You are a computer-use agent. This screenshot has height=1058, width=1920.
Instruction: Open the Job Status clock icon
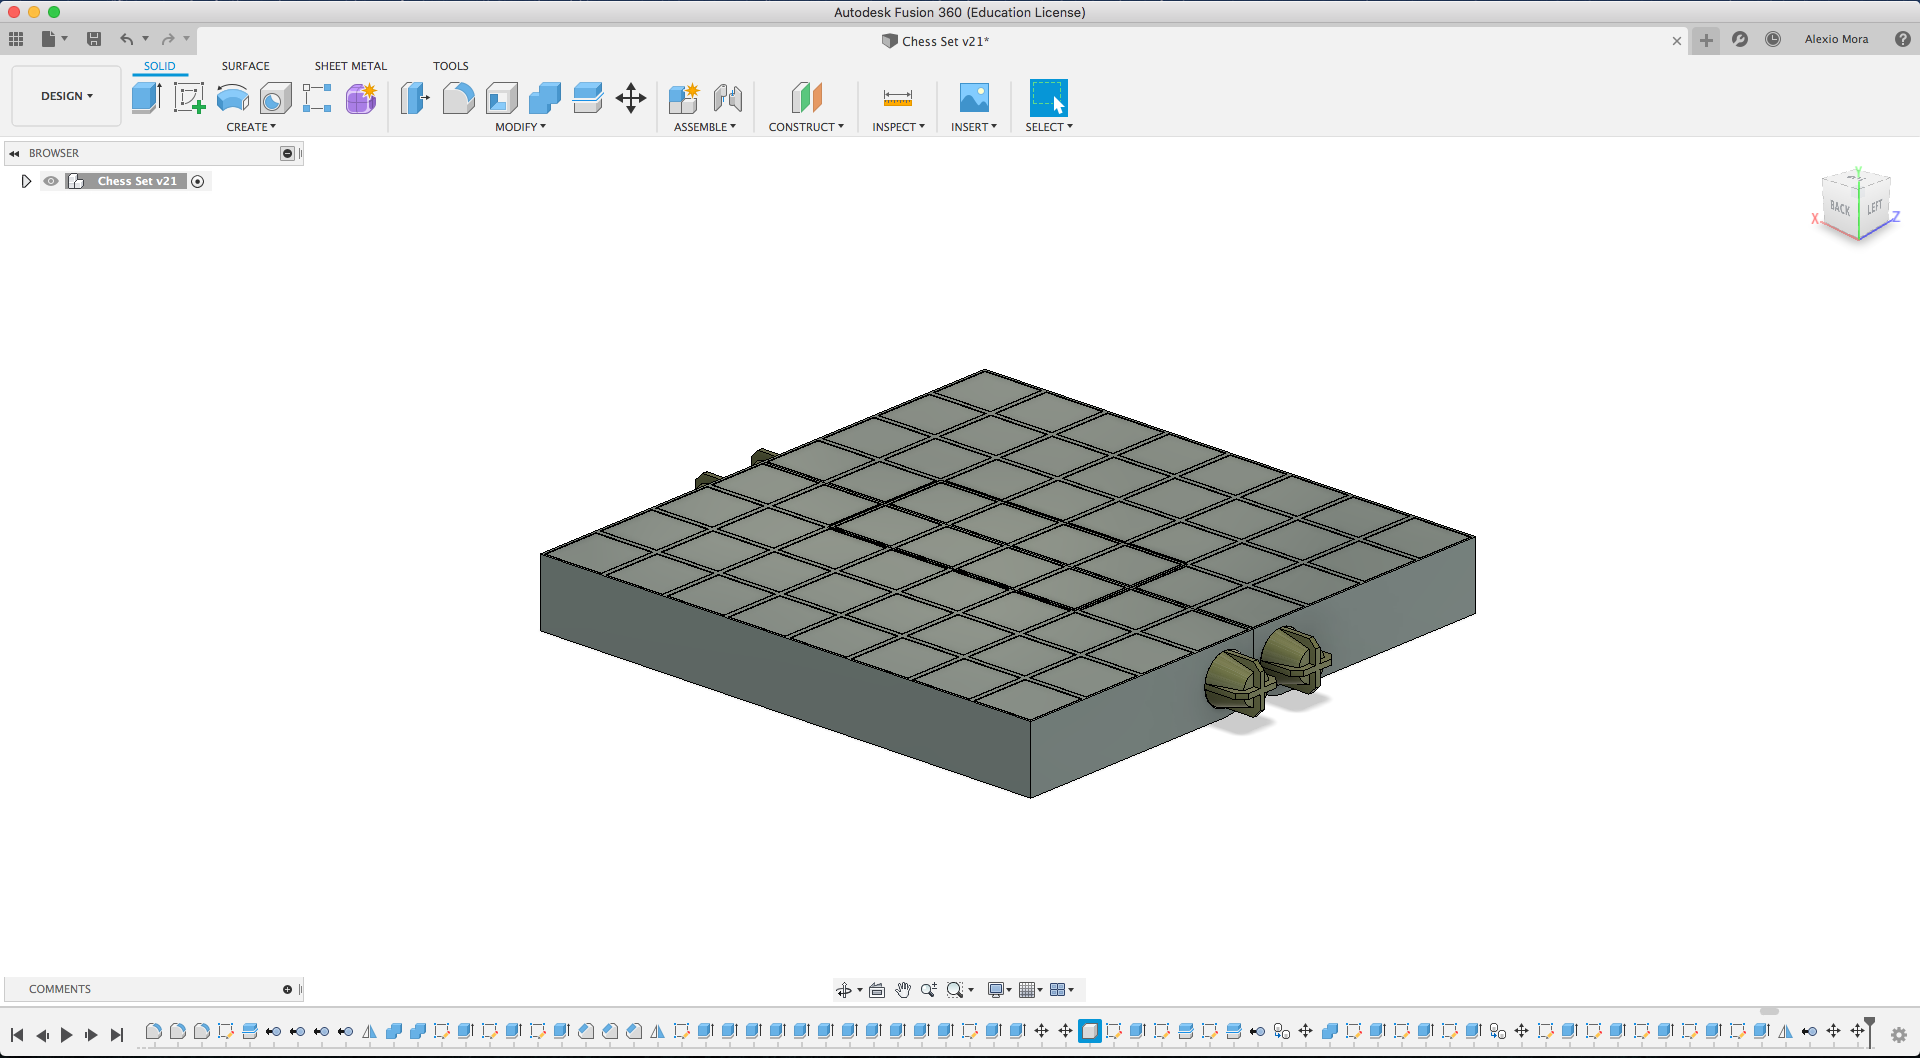[1773, 39]
